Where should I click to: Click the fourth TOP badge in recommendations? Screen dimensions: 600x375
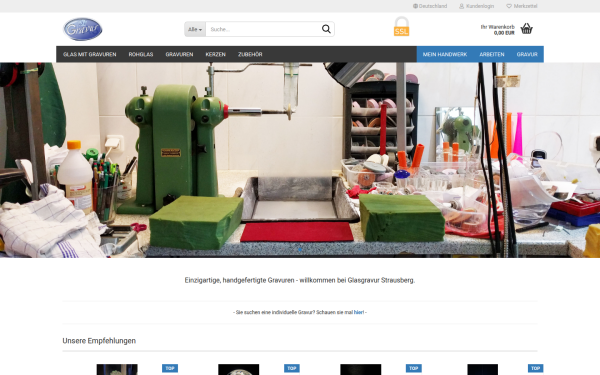pos(535,368)
